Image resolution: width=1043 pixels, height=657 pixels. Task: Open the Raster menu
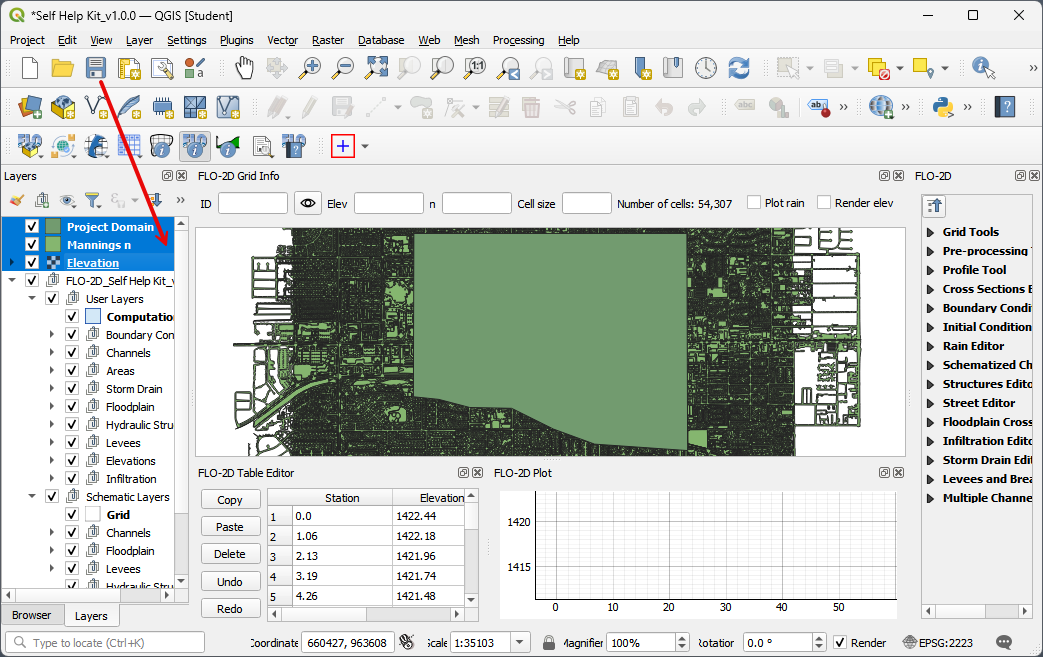click(327, 40)
